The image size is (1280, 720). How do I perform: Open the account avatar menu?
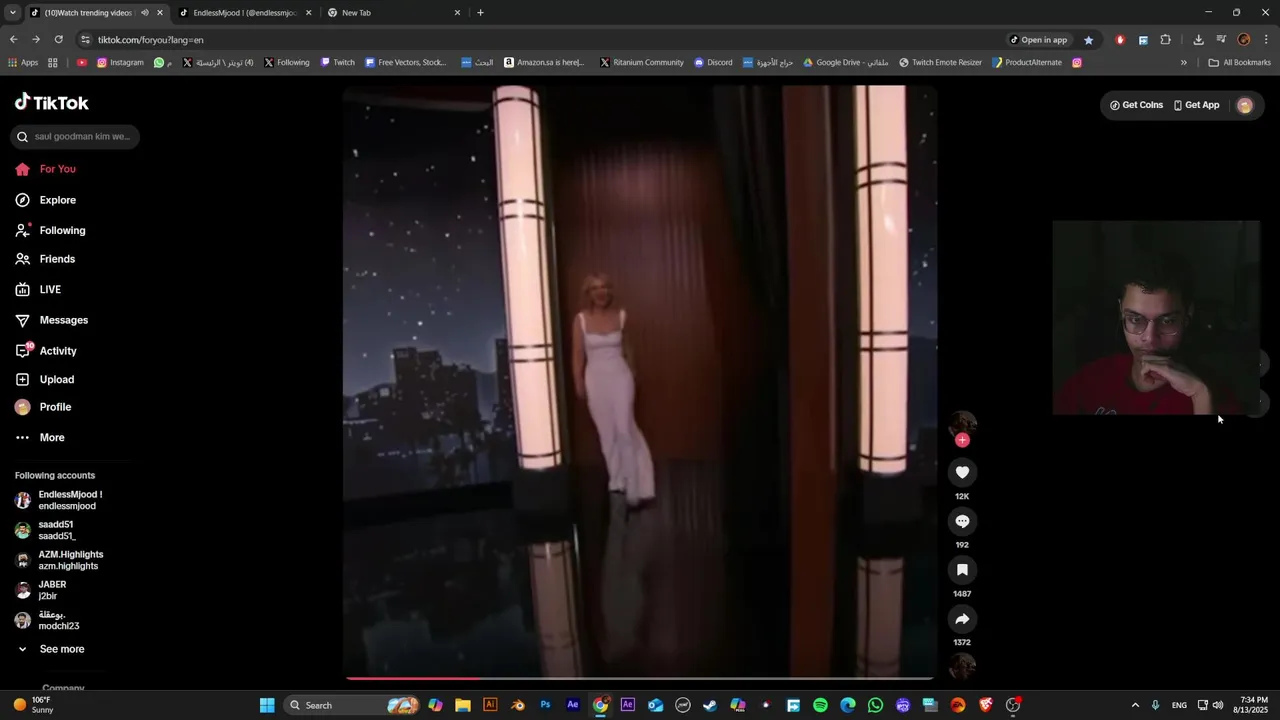pyautogui.click(x=1245, y=105)
